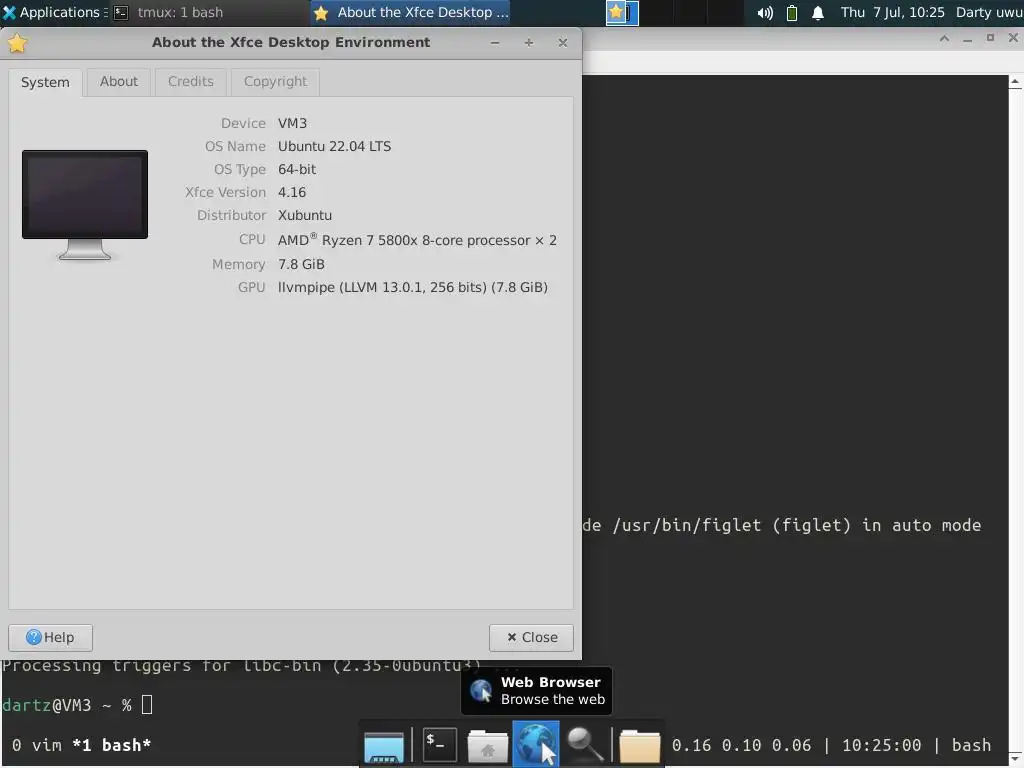Minimize the background terminal window
Image resolution: width=1024 pixels, height=768 pixels.
[967, 39]
